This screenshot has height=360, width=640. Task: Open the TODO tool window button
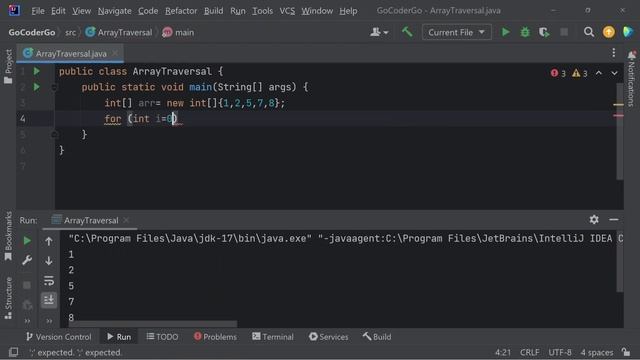162,337
